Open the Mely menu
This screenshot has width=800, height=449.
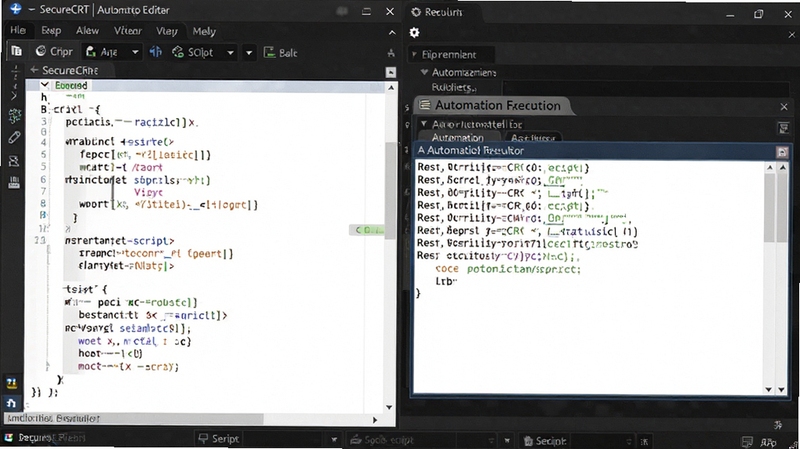204,31
